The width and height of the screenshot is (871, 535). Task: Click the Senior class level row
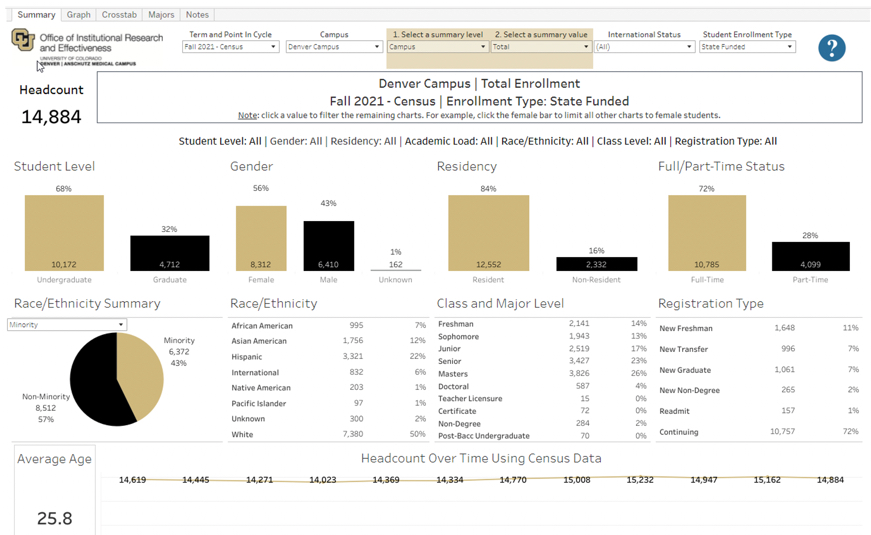[542, 361]
